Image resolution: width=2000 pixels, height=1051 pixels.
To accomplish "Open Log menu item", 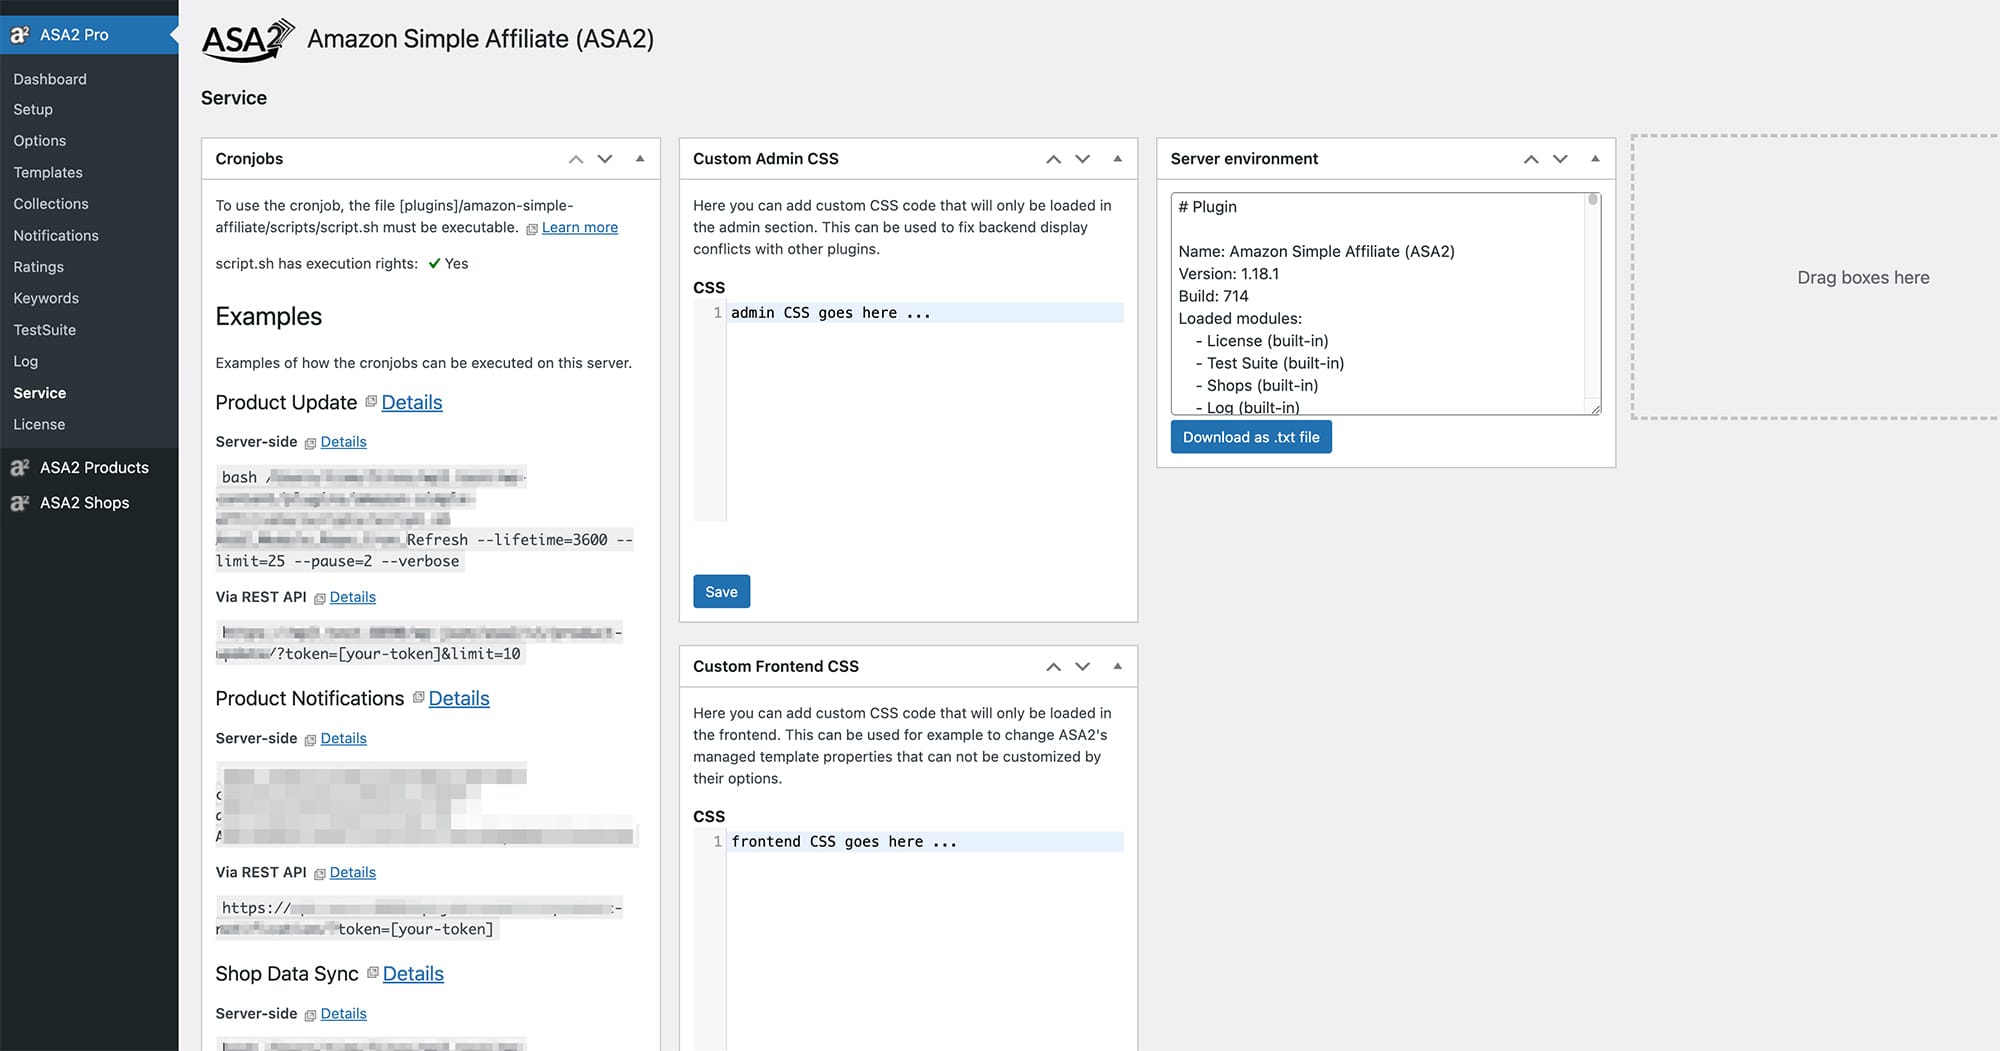I will (26, 362).
